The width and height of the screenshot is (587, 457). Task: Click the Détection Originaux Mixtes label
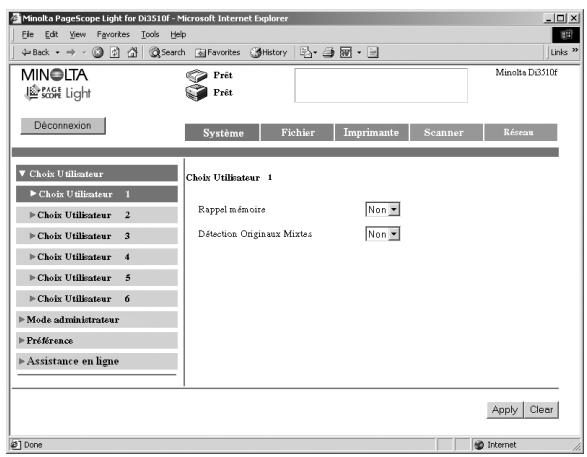pos(255,234)
